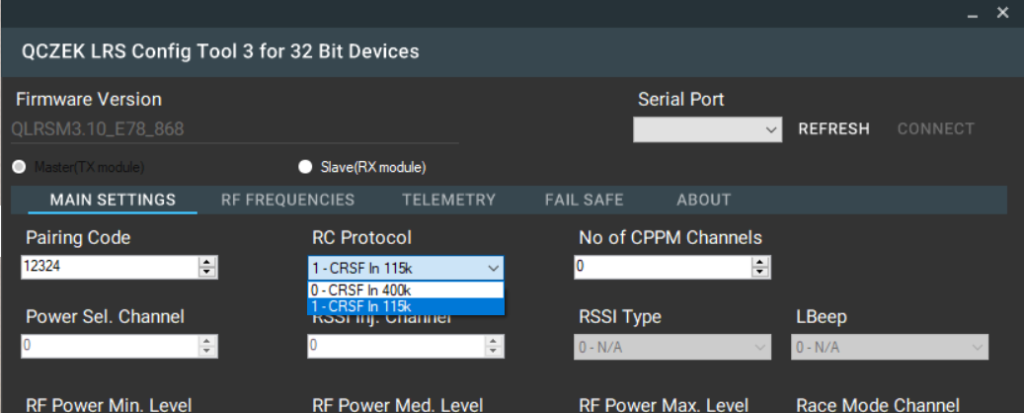The image size is (1024, 413).
Task: Select the Master (TX module) radio button
Action: (x=20, y=167)
